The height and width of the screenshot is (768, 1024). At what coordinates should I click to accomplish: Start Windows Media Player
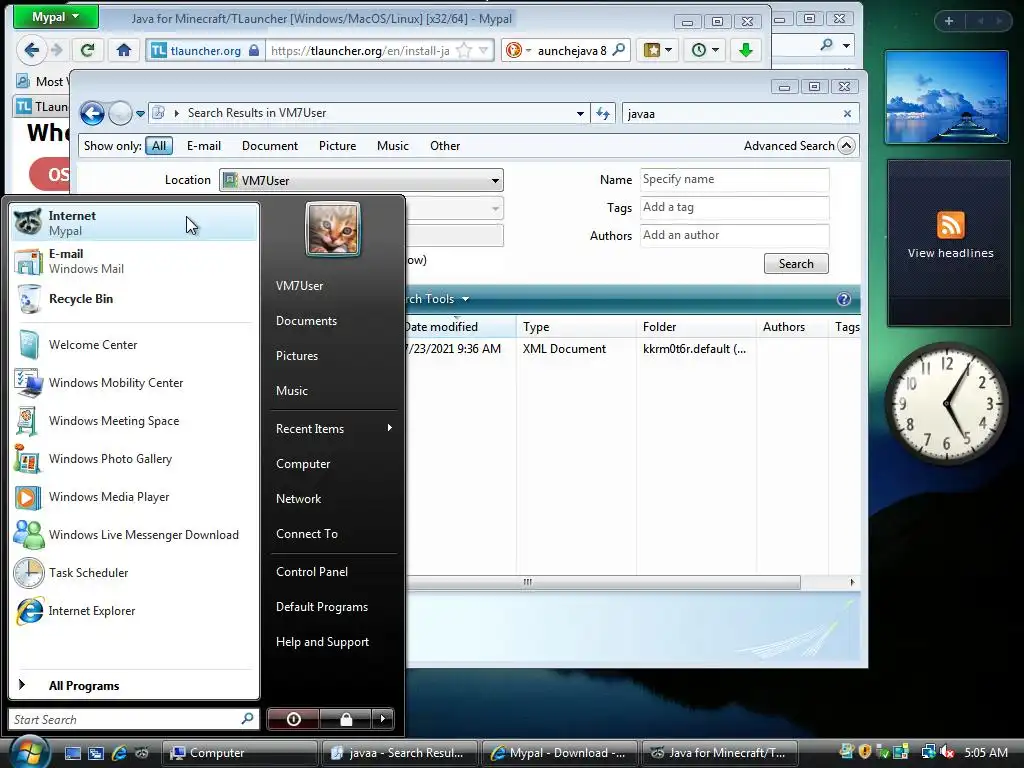(x=134, y=497)
